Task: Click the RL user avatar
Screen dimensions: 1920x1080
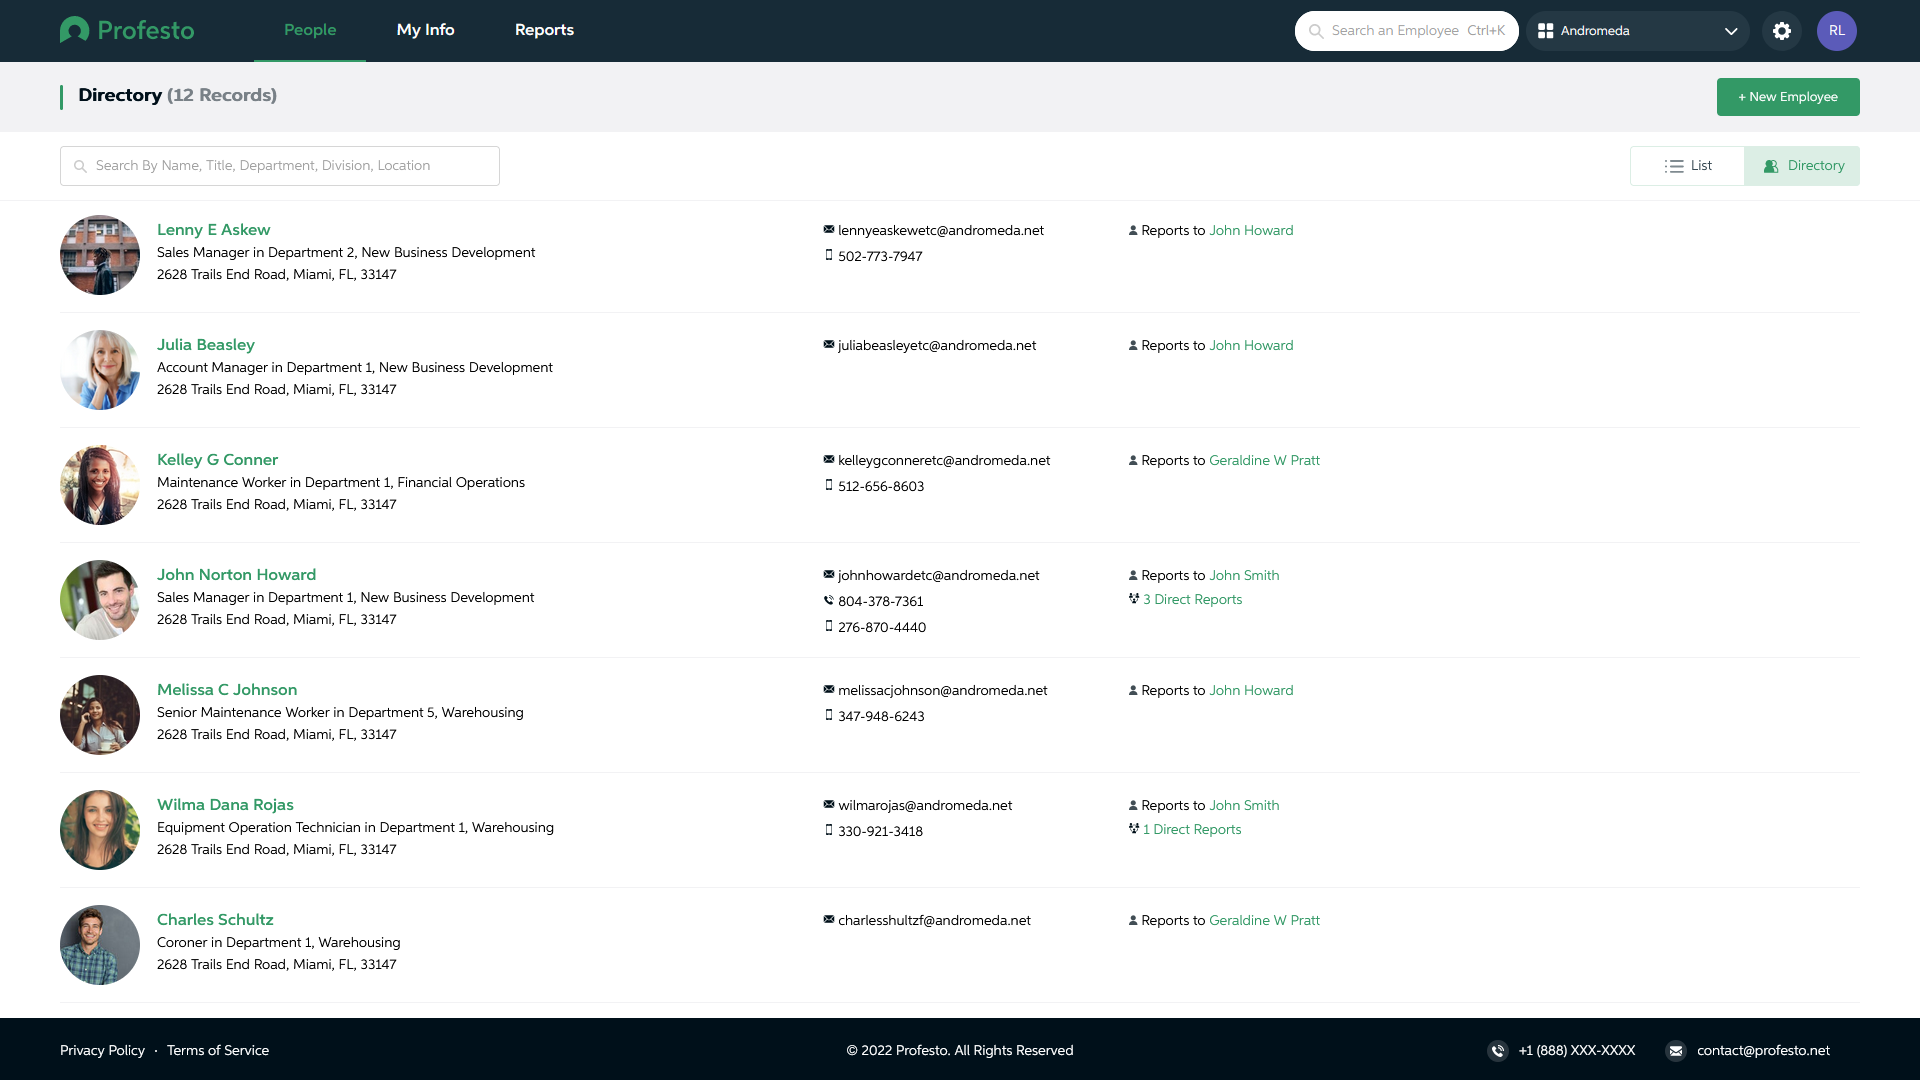Action: tap(1837, 31)
